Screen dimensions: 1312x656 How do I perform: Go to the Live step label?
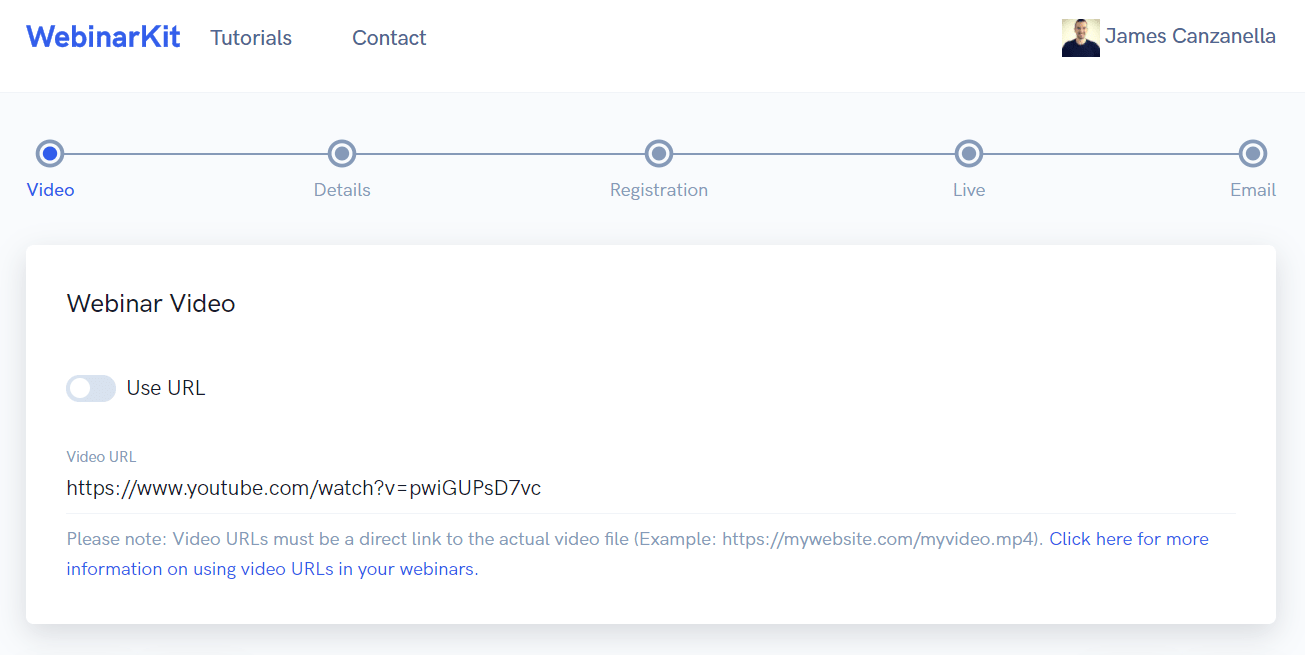969,190
